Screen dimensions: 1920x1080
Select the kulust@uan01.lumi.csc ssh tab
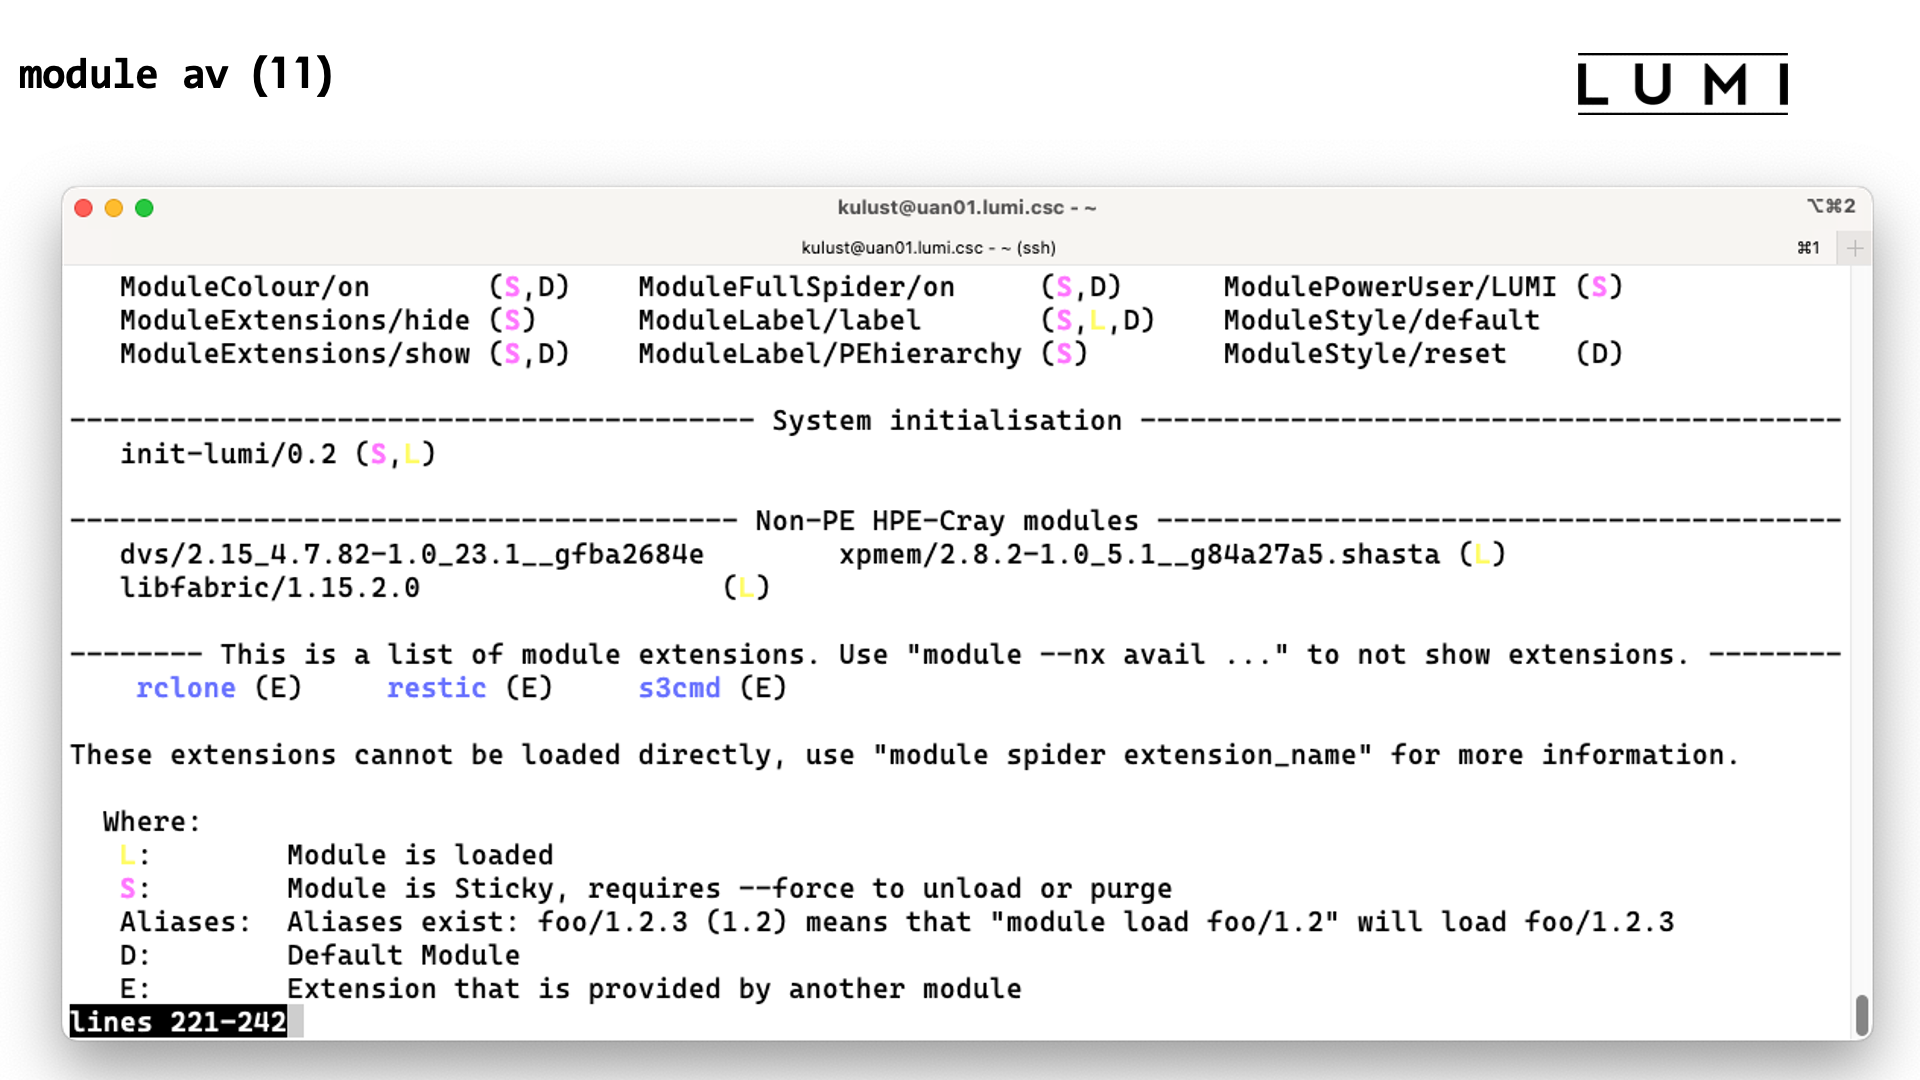[x=928, y=248]
